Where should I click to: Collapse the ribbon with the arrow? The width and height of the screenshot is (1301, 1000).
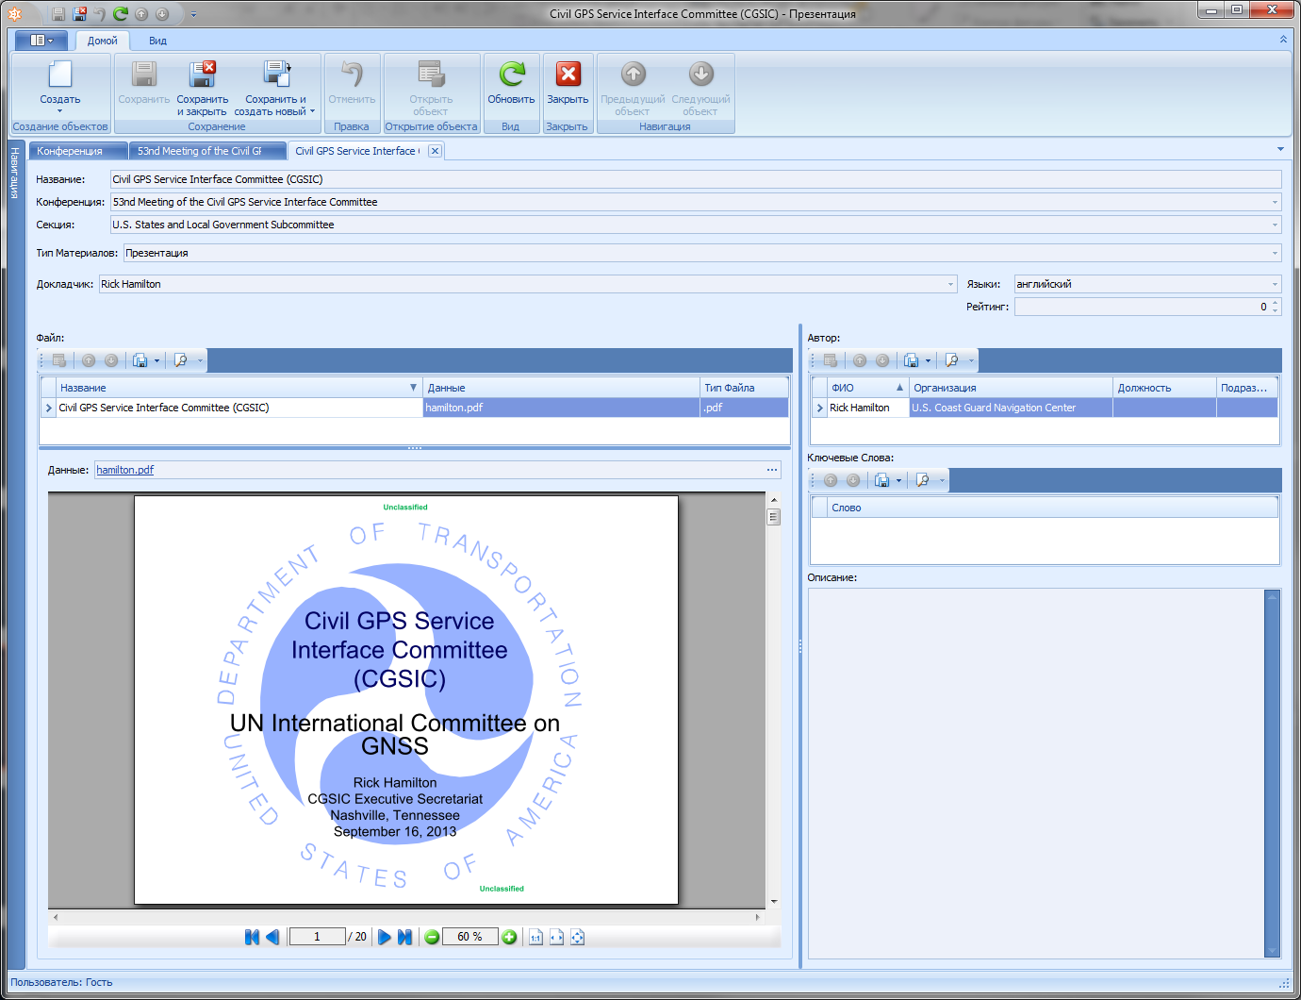click(1283, 40)
